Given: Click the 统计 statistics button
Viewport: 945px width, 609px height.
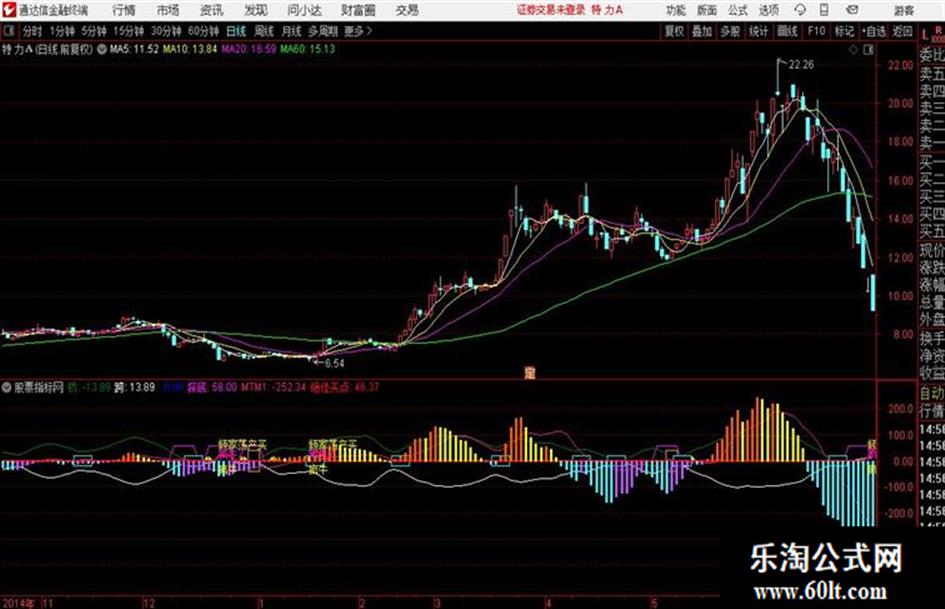Looking at the screenshot, I should (x=758, y=31).
